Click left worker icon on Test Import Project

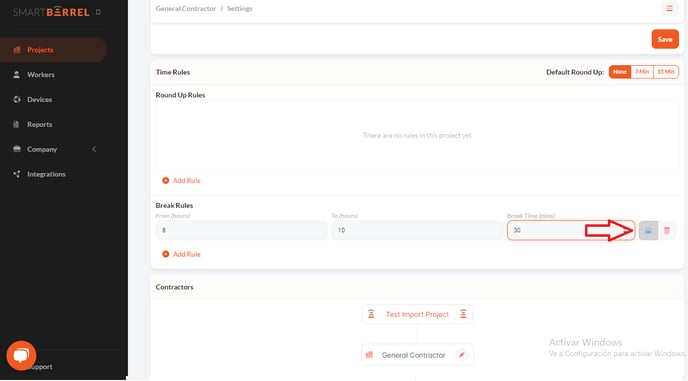371,314
